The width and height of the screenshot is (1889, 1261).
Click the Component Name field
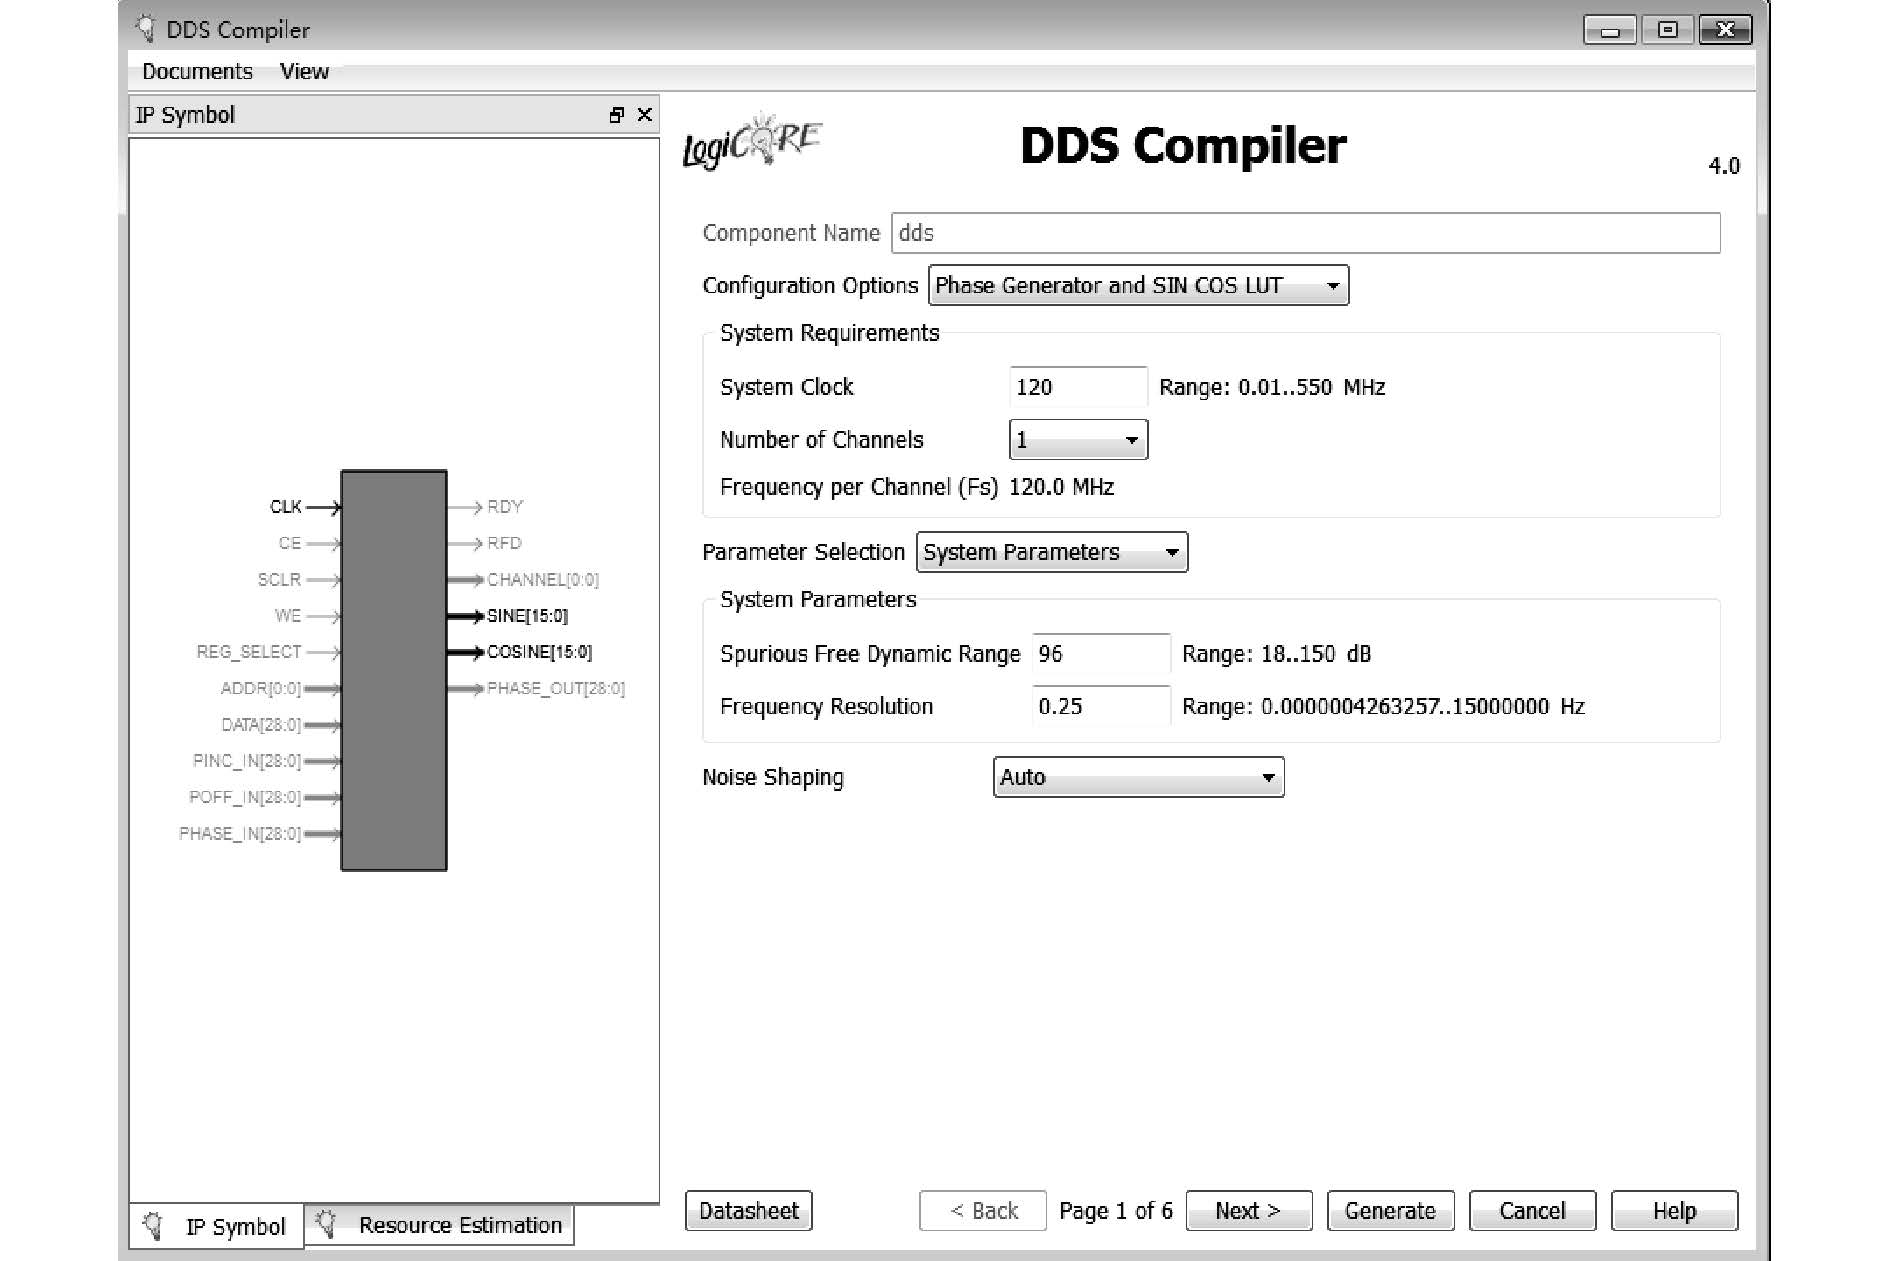pyautogui.click(x=1305, y=233)
